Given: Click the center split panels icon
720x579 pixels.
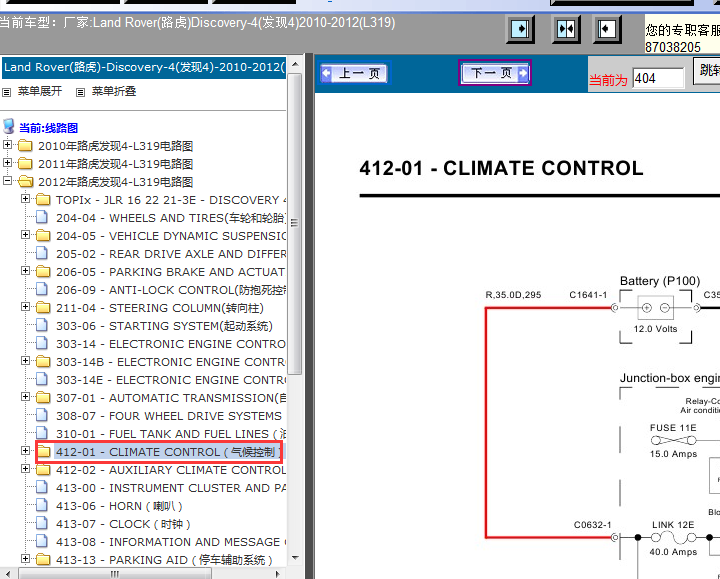Looking at the screenshot, I should pyautogui.click(x=566, y=29).
